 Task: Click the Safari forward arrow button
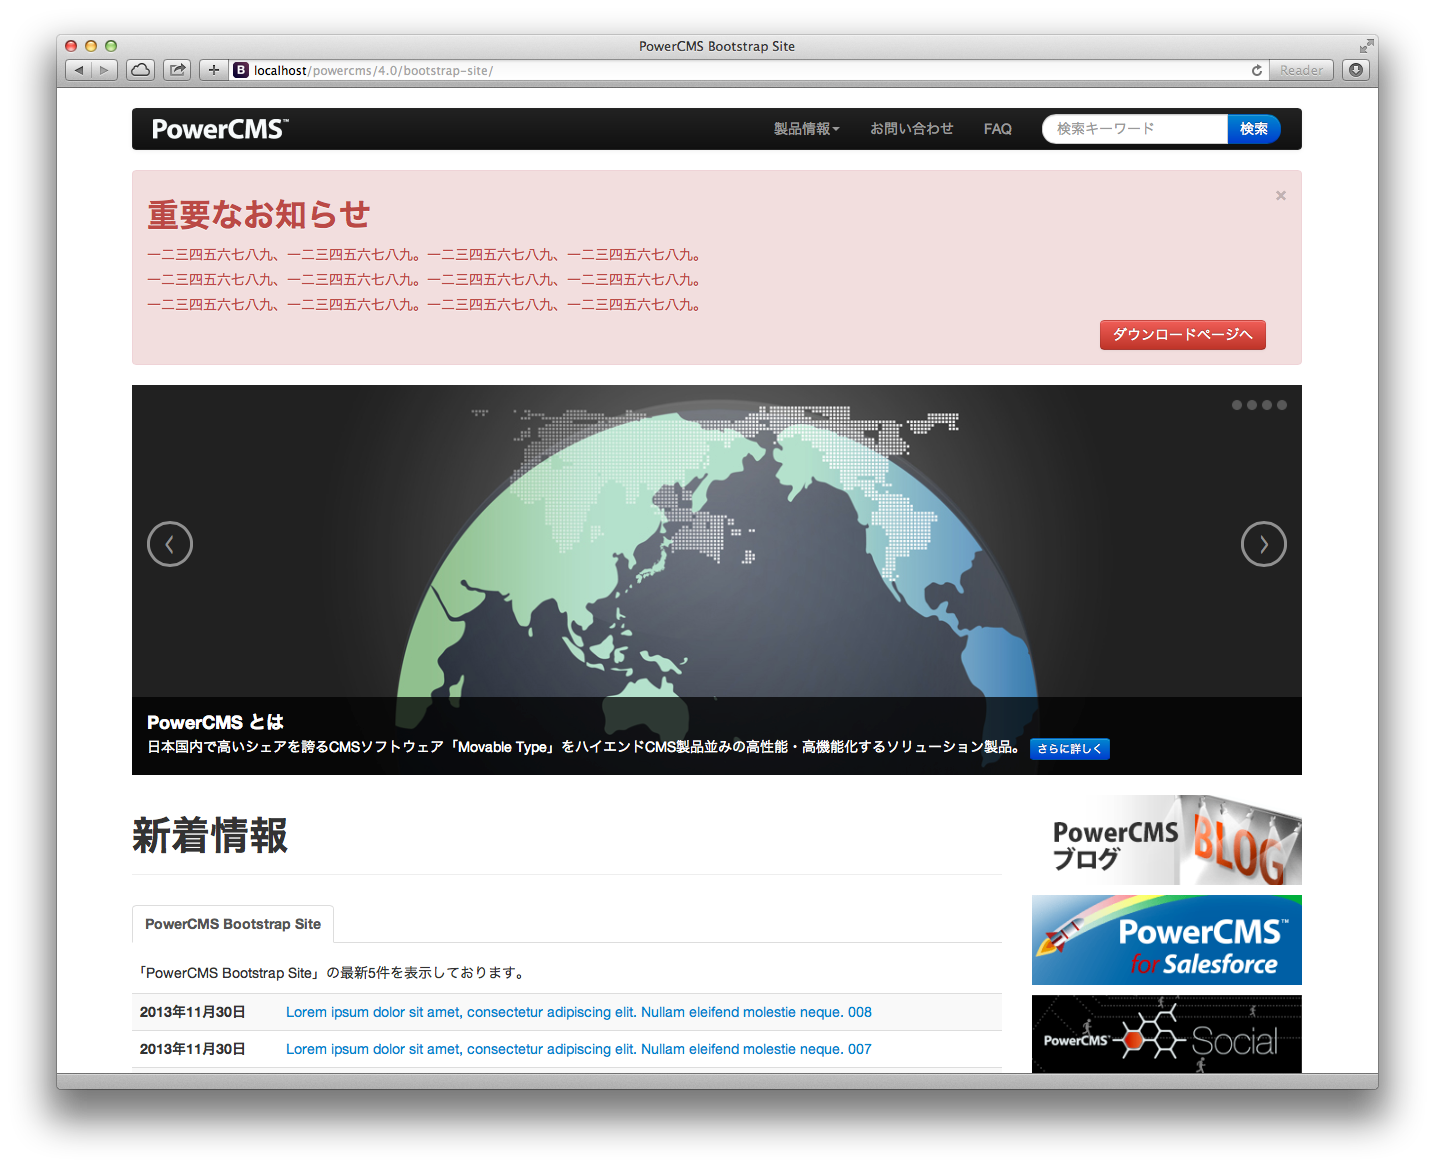pyautogui.click(x=105, y=70)
